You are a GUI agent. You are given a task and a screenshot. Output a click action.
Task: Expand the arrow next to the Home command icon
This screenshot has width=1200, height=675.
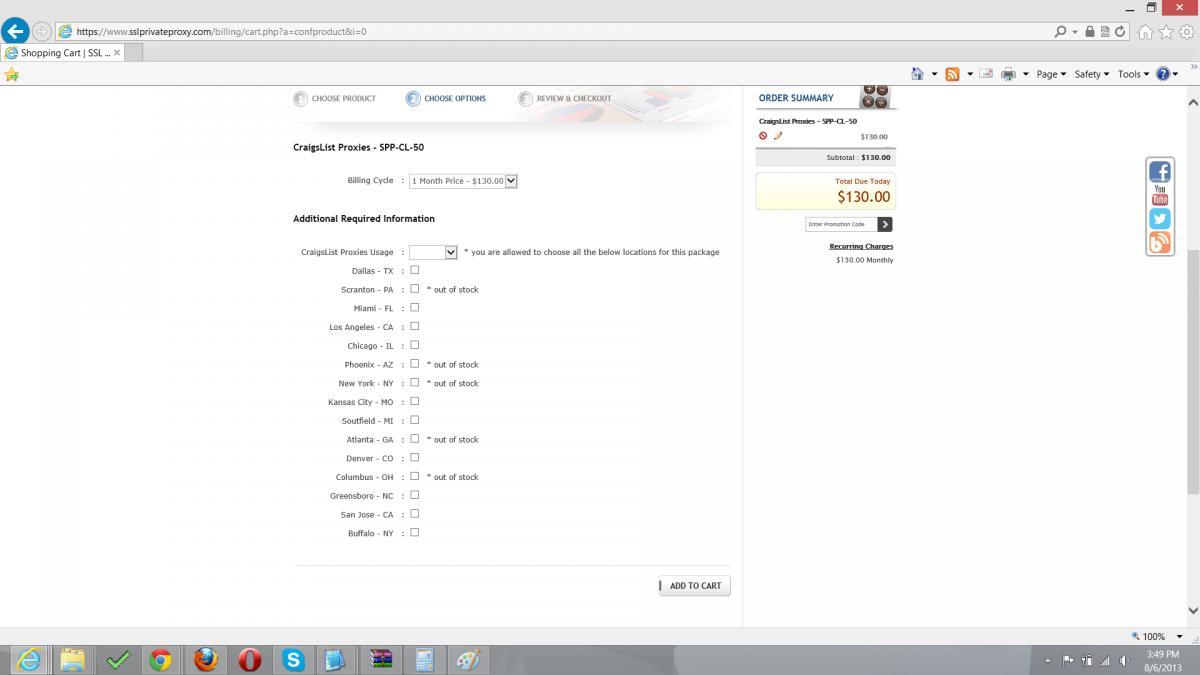tap(934, 74)
